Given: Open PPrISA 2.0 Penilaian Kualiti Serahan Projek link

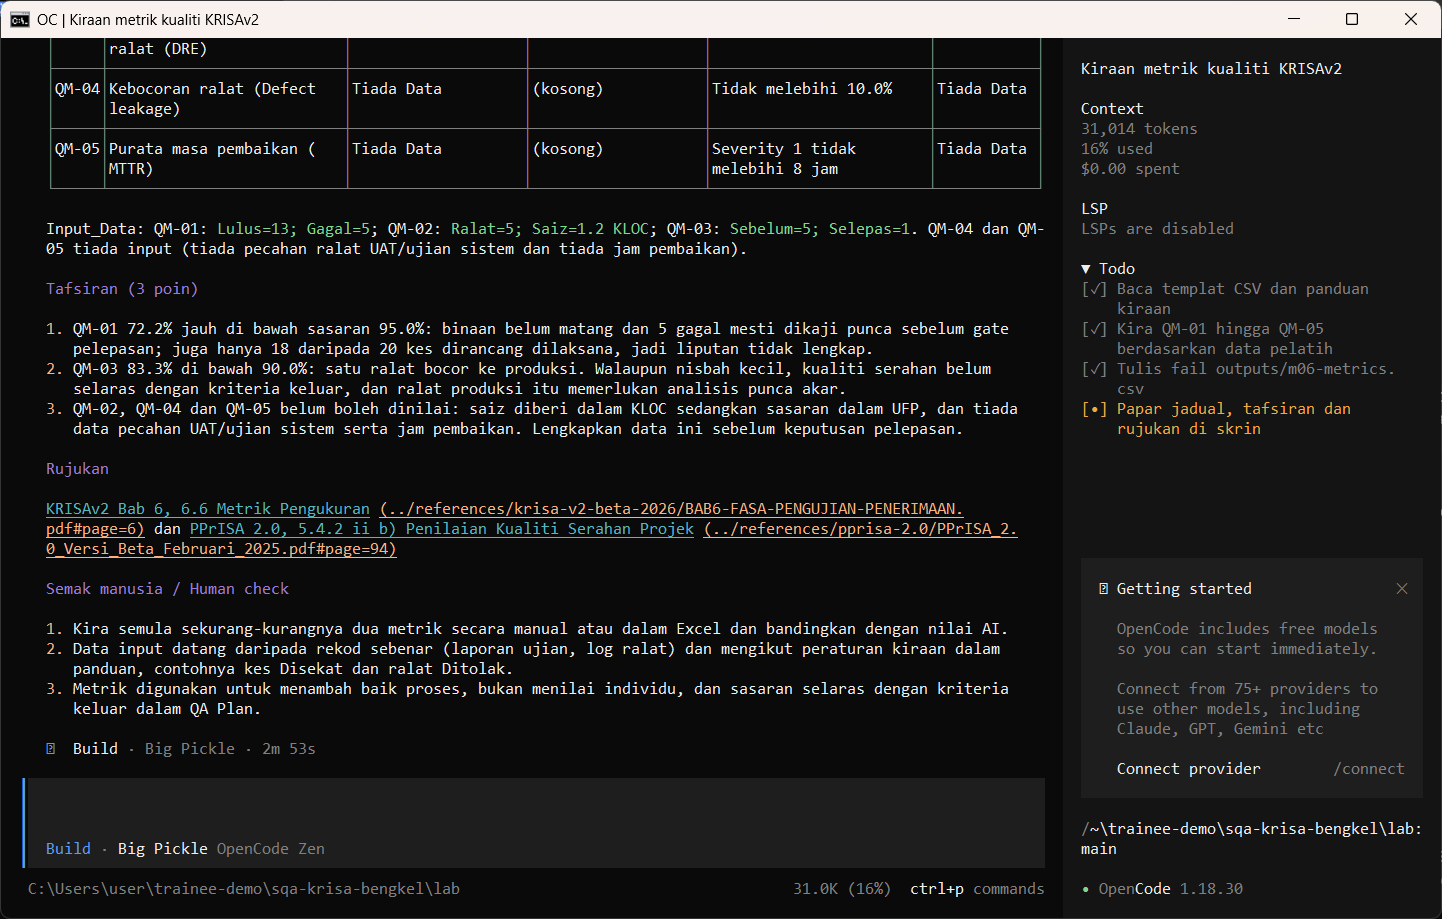Looking at the screenshot, I should (x=441, y=529).
